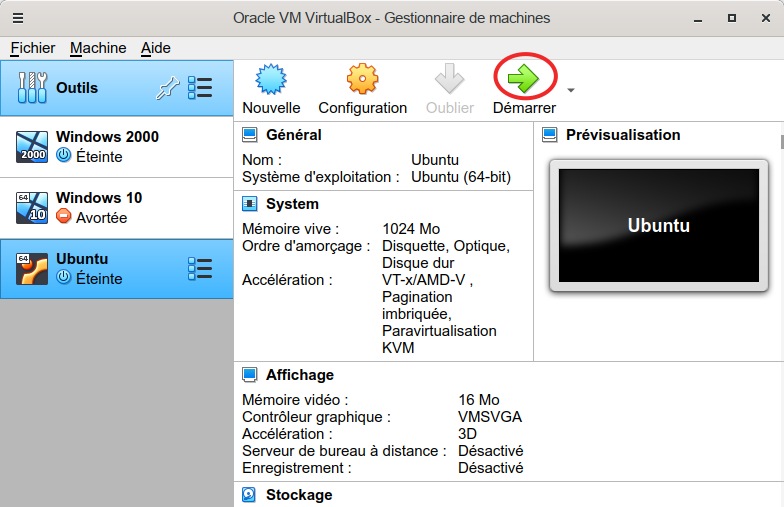Image resolution: width=784 pixels, height=507 pixels.
Task: Click the pin icon in Outils
Action: point(166,88)
